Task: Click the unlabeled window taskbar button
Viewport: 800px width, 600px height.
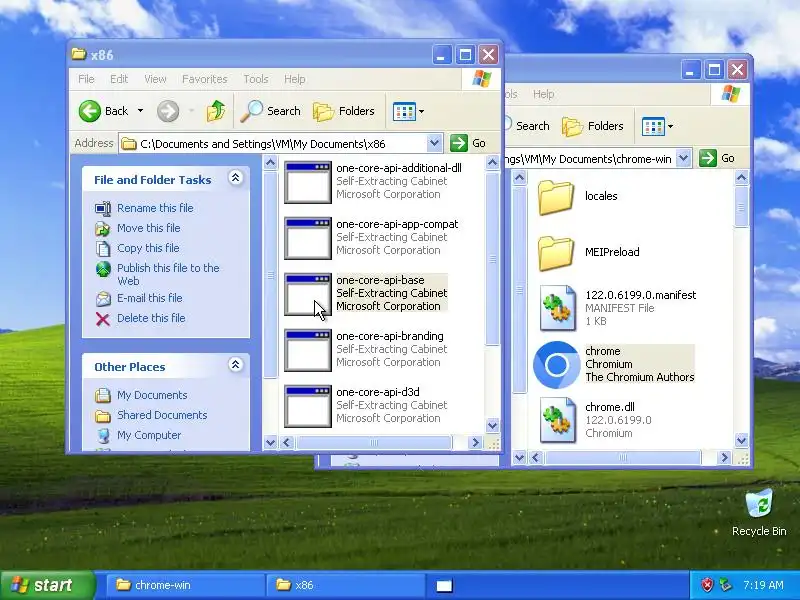Action: (x=444, y=586)
